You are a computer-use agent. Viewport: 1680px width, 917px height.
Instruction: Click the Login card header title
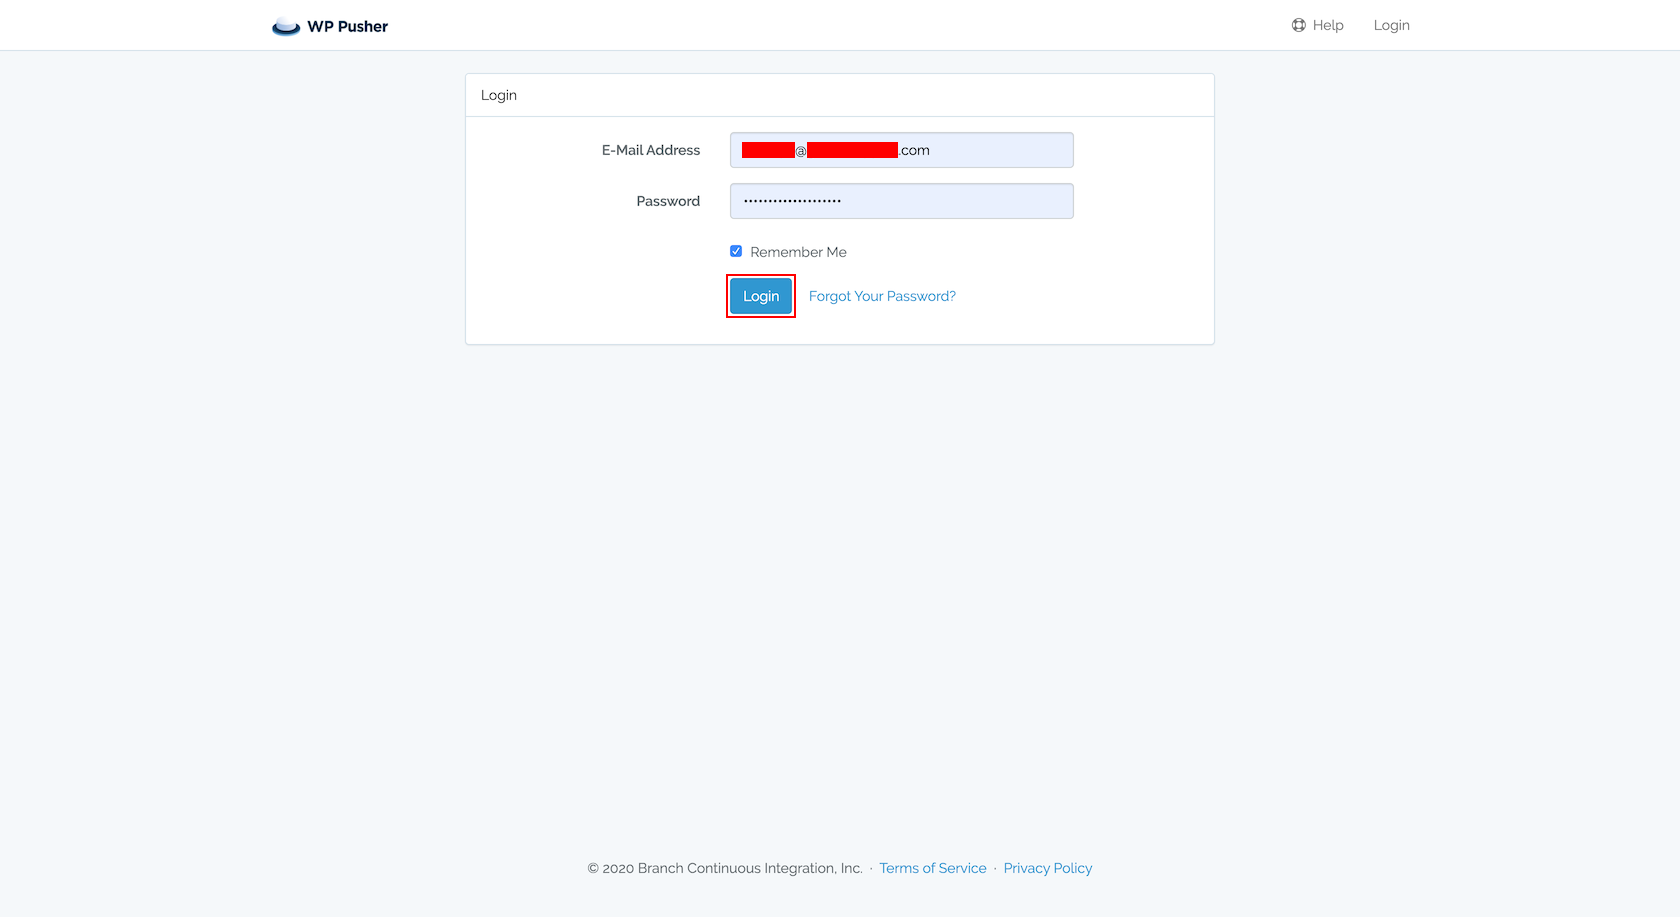[x=499, y=94]
